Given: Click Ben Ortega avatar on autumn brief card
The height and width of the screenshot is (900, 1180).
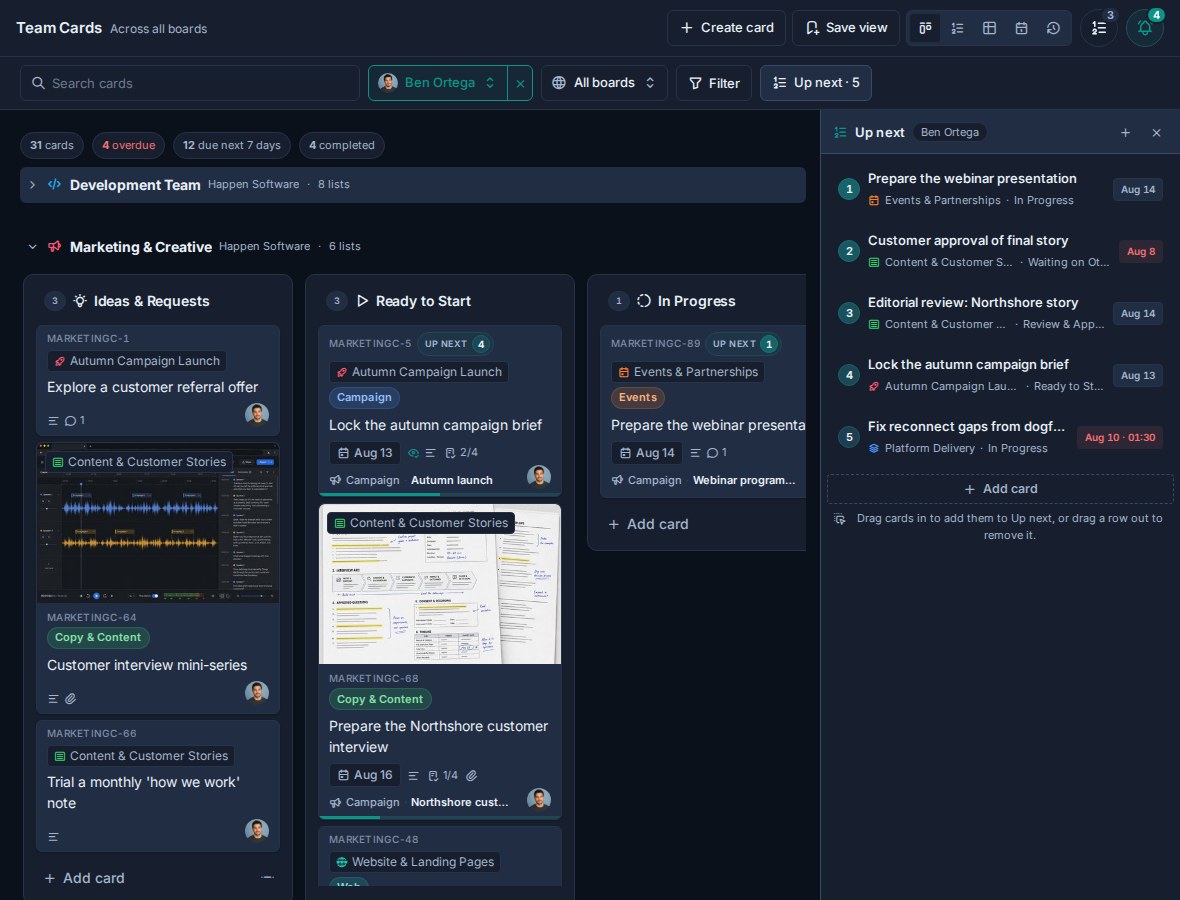Looking at the screenshot, I should [539, 476].
